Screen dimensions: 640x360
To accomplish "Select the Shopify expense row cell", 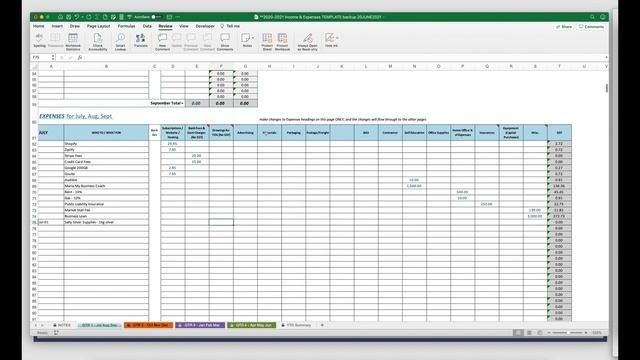I will pos(106,144).
